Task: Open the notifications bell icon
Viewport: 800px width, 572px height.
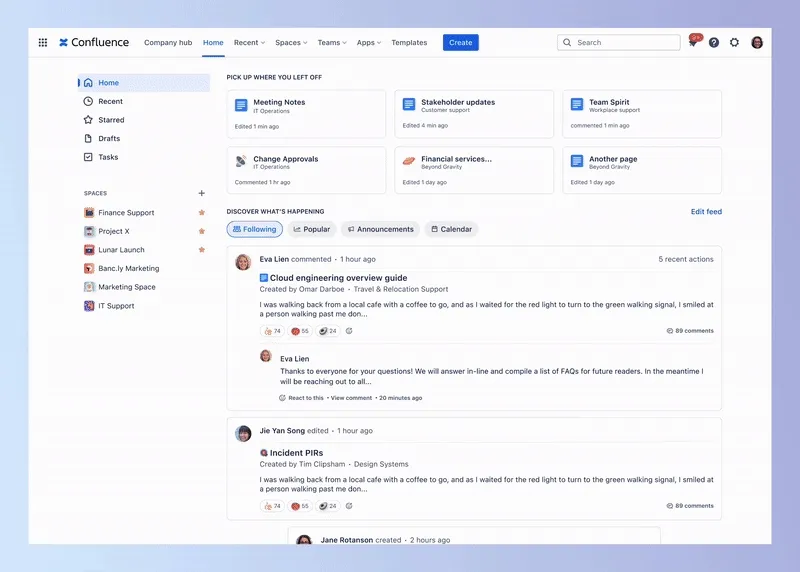Action: (x=693, y=42)
